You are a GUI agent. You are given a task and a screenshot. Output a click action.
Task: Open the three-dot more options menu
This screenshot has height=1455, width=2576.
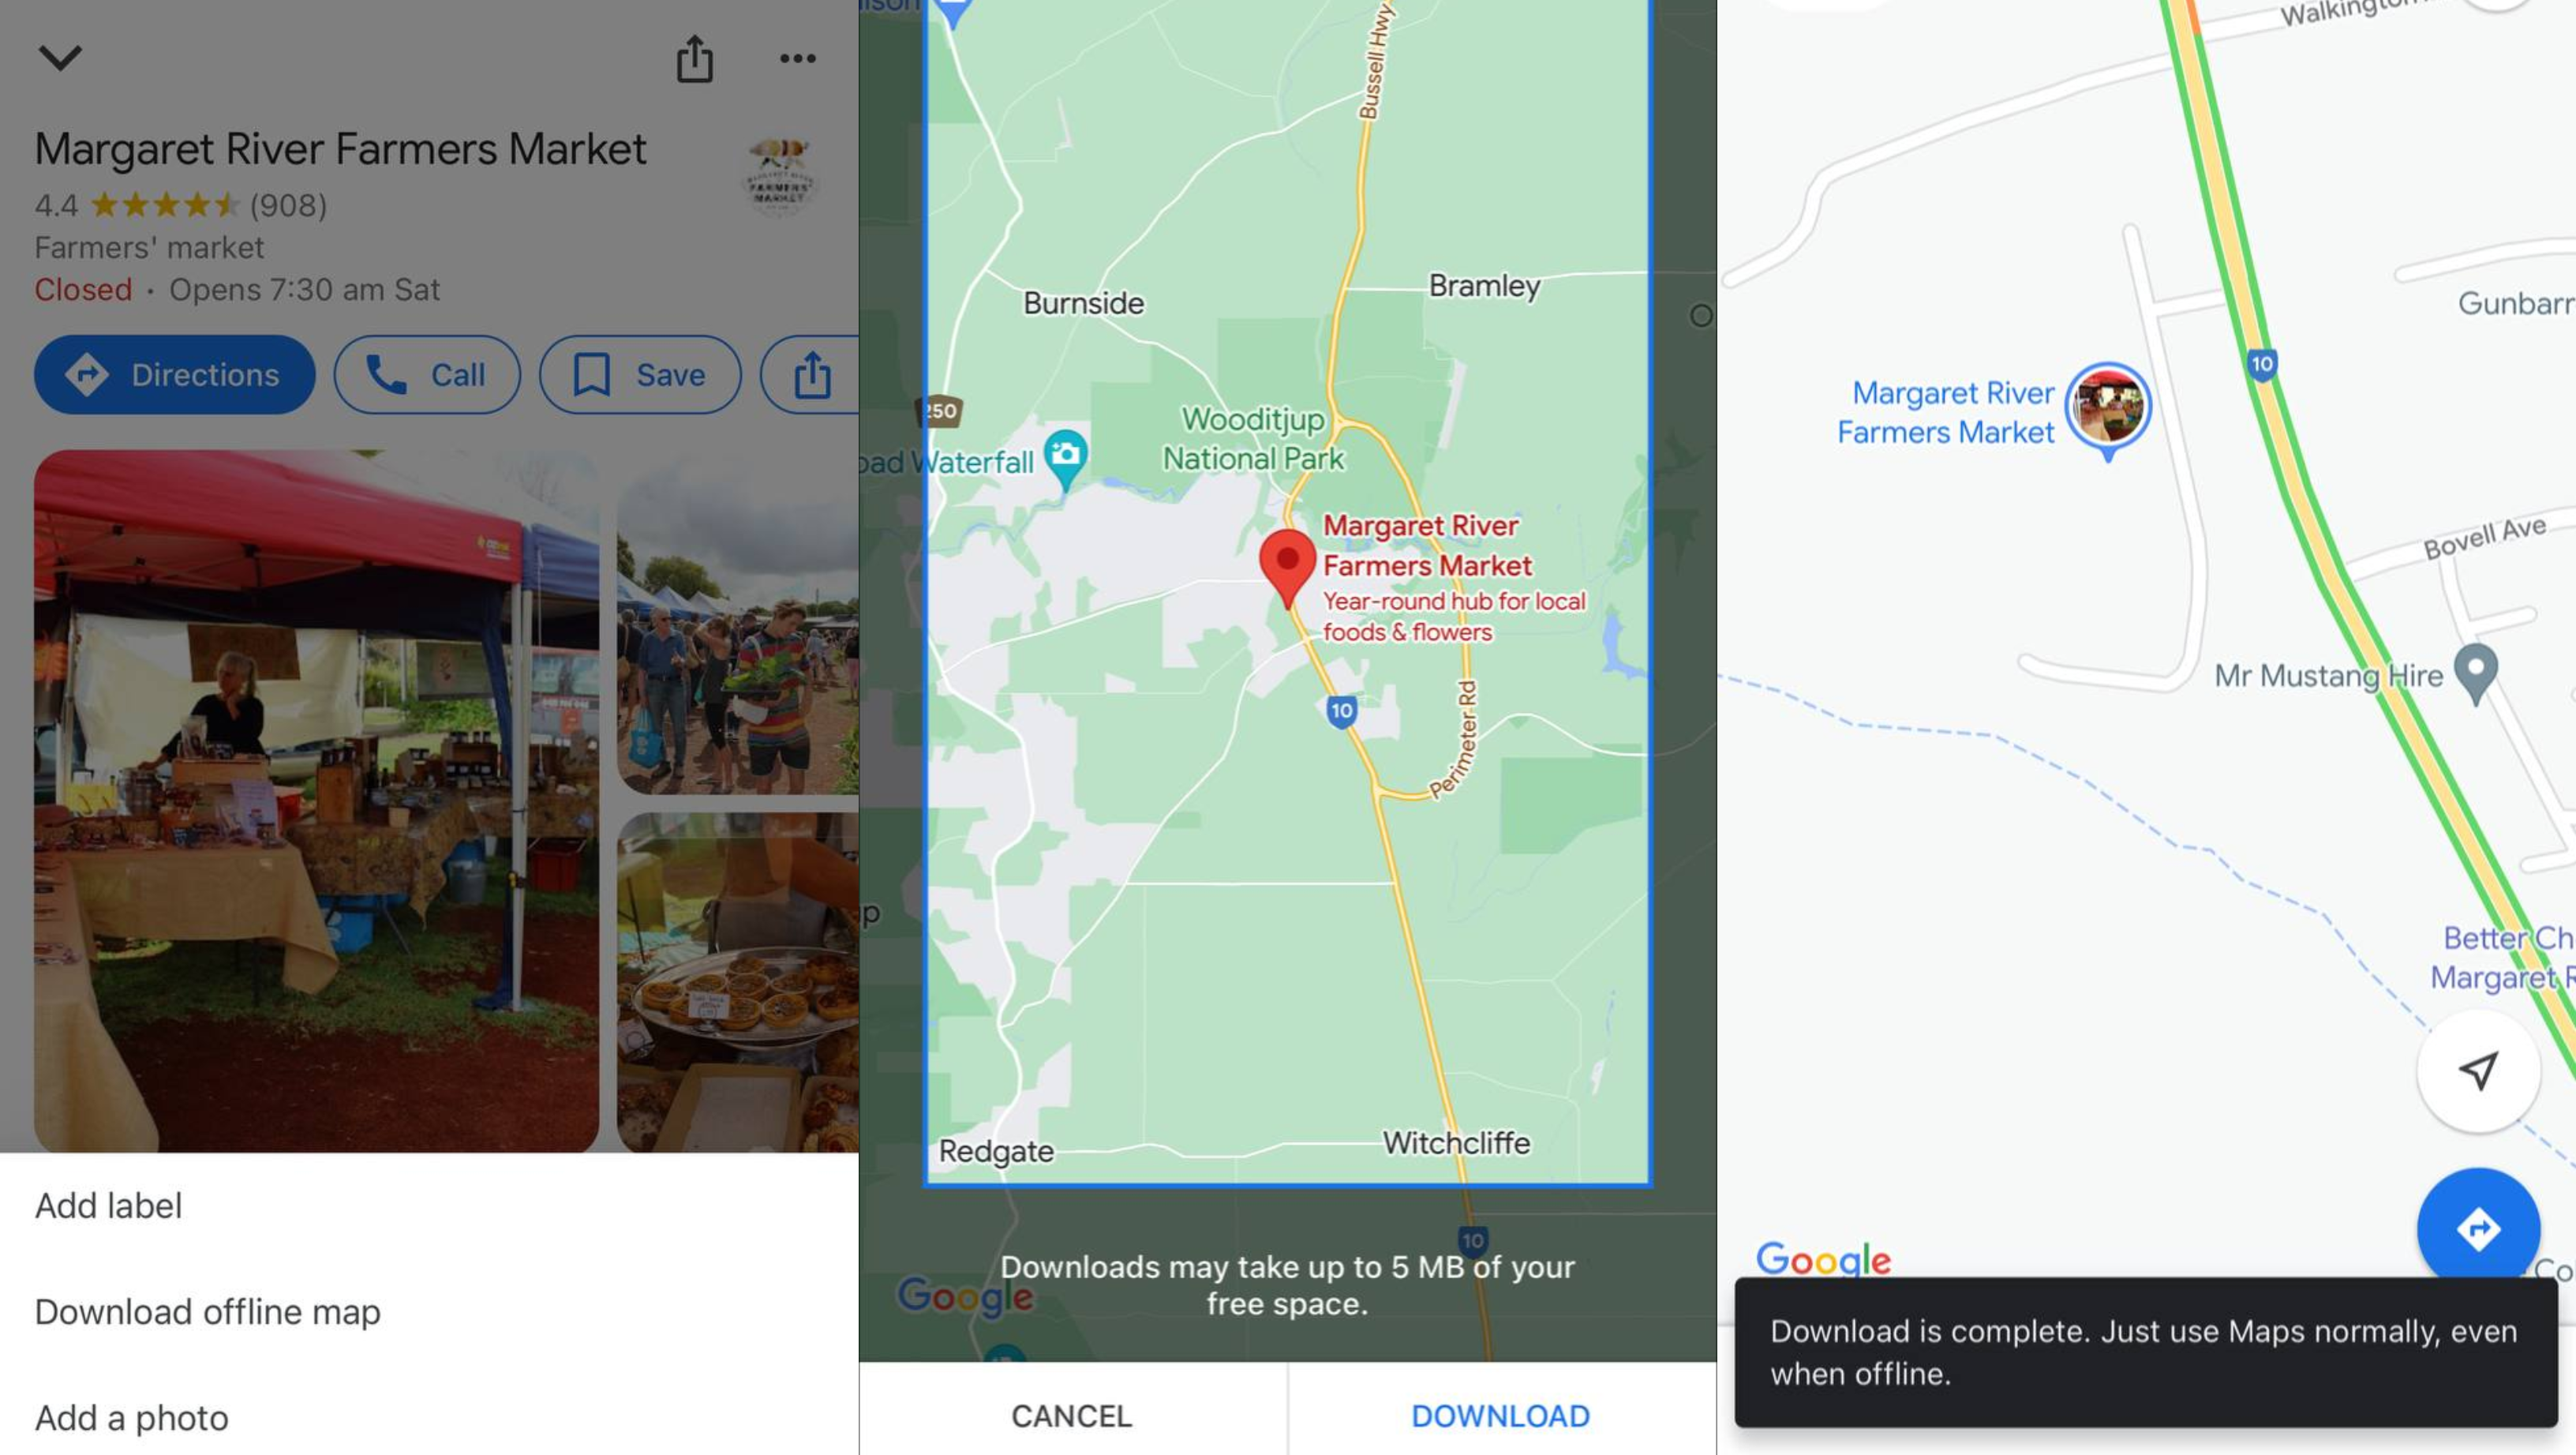797,58
